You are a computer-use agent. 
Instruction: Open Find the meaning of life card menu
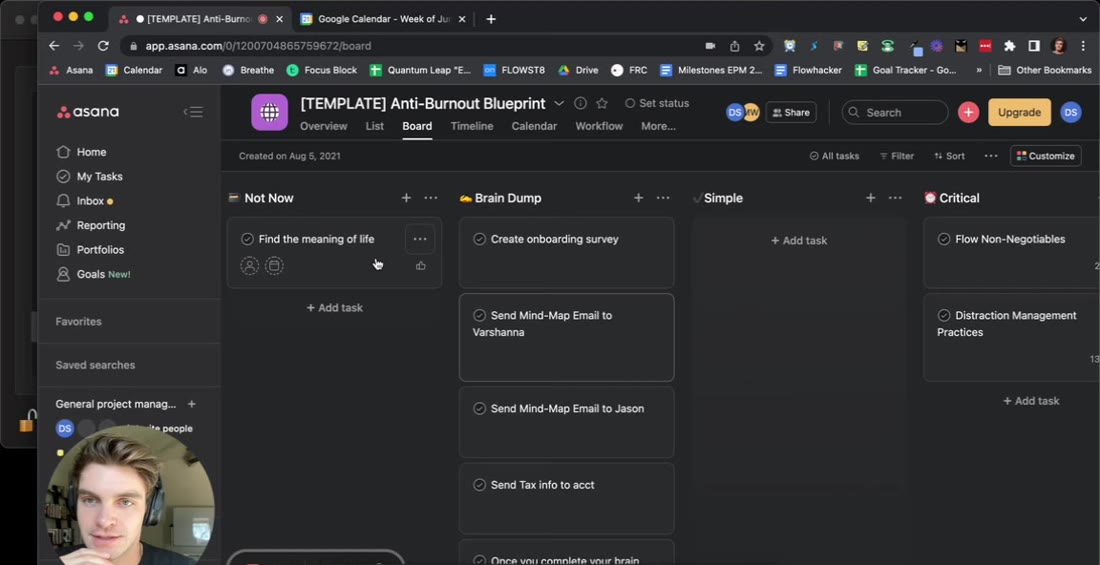tap(420, 239)
